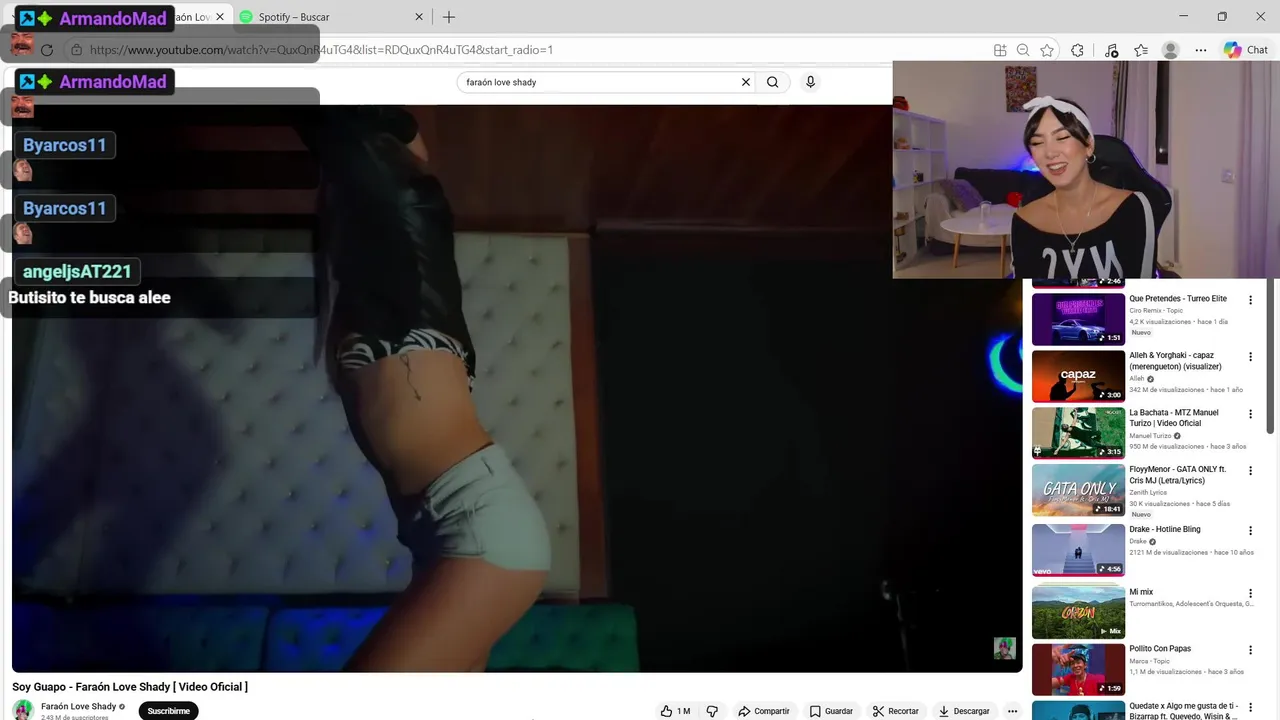Image resolution: width=1280 pixels, height=720 pixels.
Task: Open Manuel Turizo channel name link
Action: (1150, 436)
